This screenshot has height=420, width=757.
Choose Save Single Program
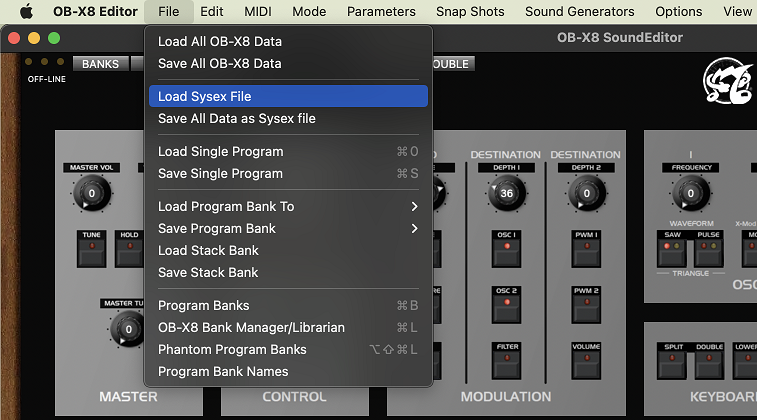(288, 173)
